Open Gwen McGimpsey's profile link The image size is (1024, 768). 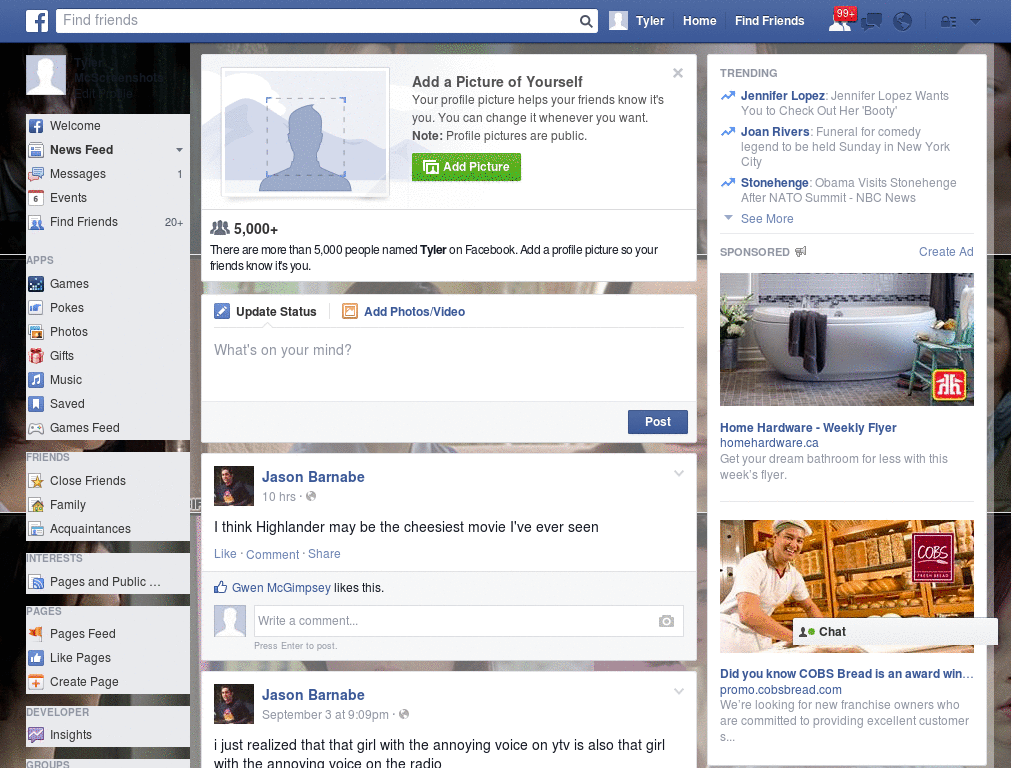281,588
